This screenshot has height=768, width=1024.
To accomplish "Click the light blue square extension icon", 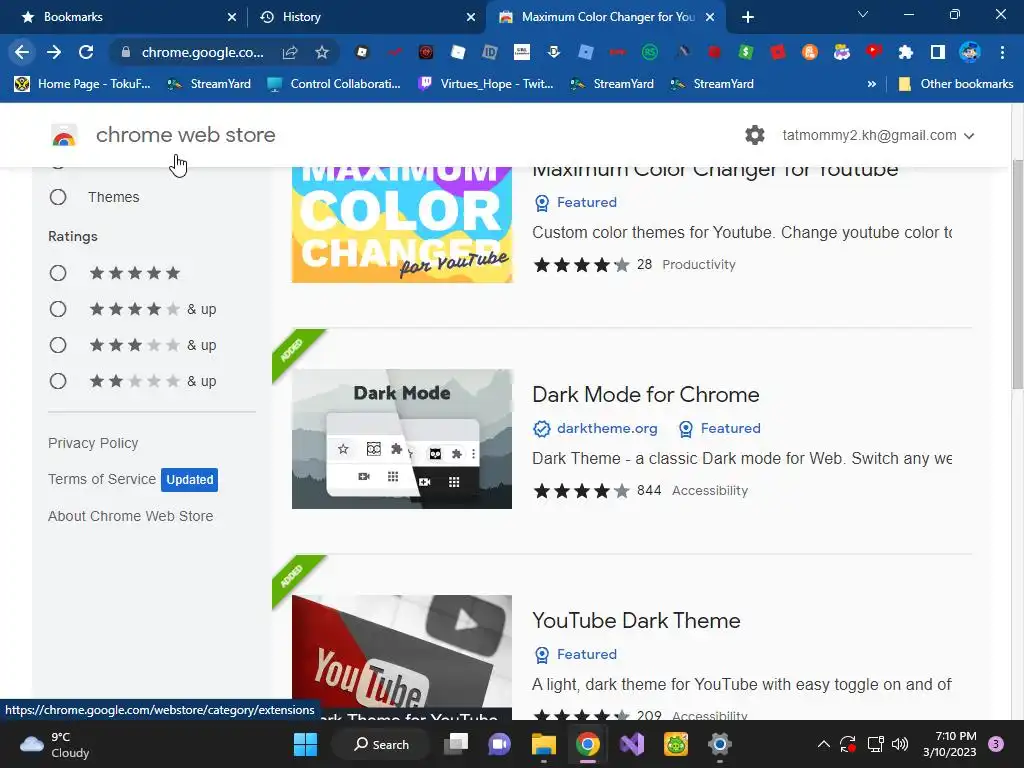I will coord(586,52).
